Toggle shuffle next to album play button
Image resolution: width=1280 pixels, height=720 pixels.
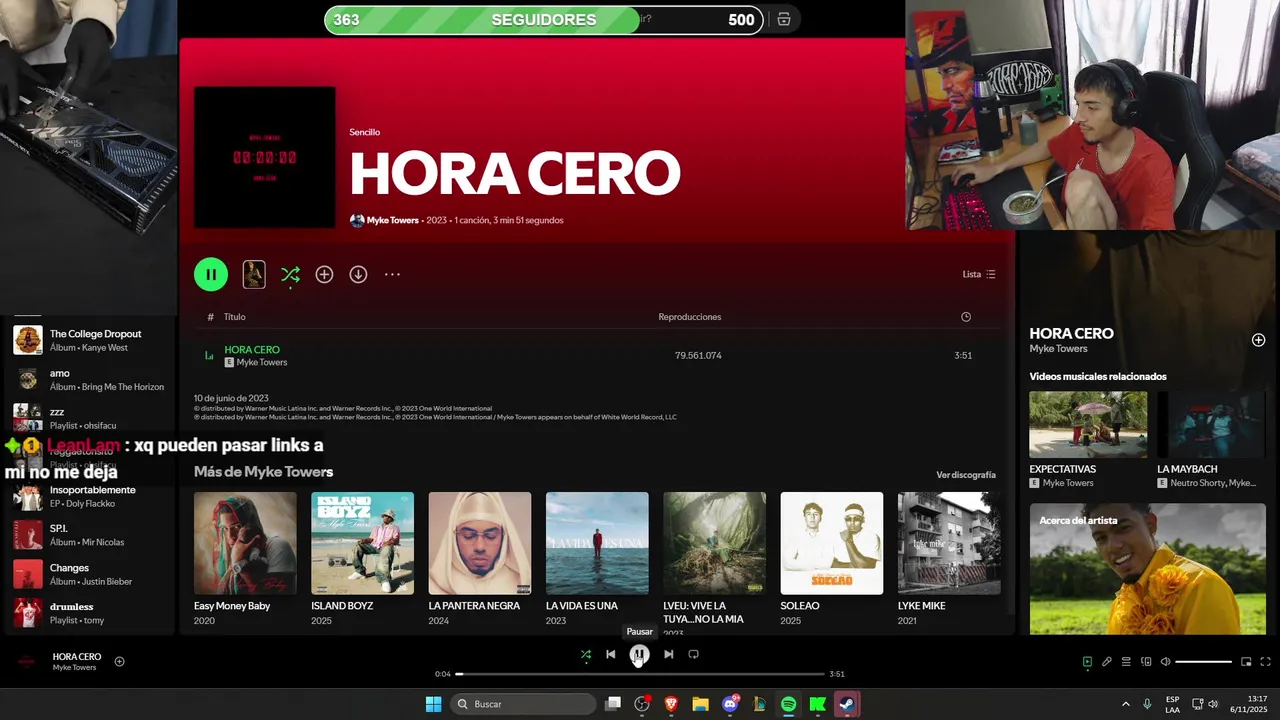(x=290, y=274)
